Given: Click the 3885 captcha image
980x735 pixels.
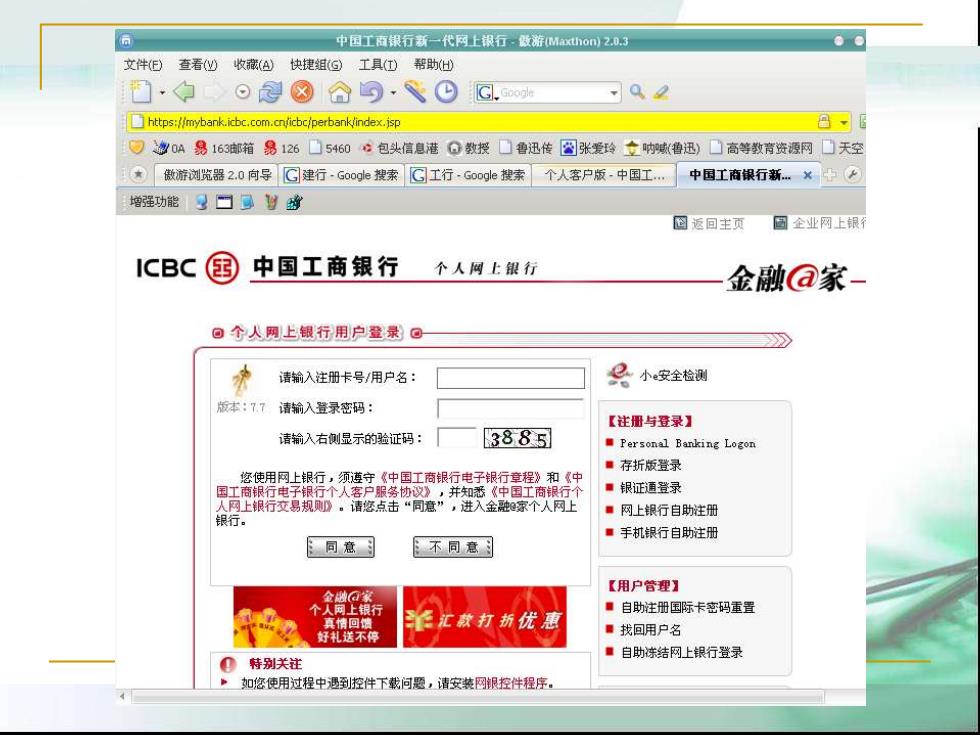Looking at the screenshot, I should tap(518, 438).
